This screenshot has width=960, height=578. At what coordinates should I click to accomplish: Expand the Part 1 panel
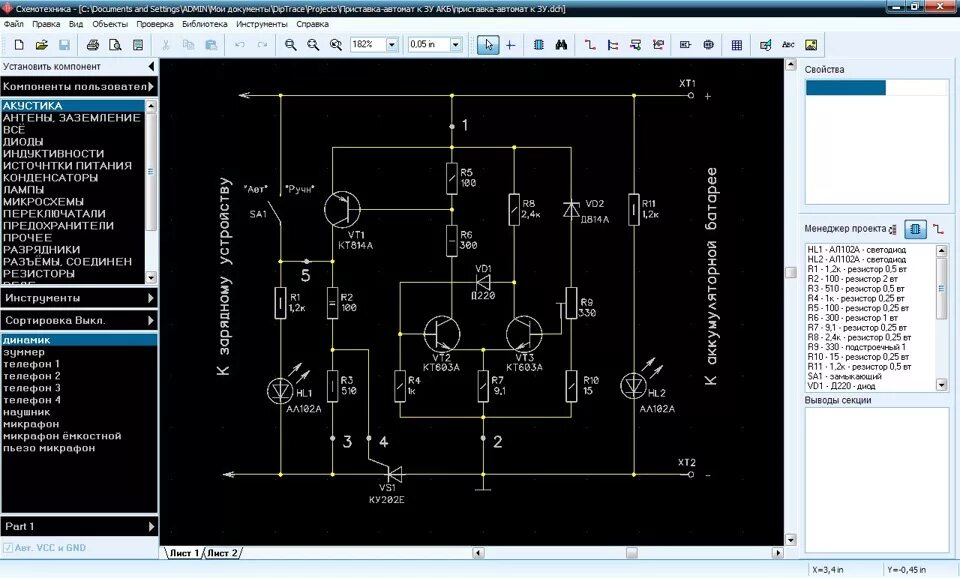(x=79, y=527)
